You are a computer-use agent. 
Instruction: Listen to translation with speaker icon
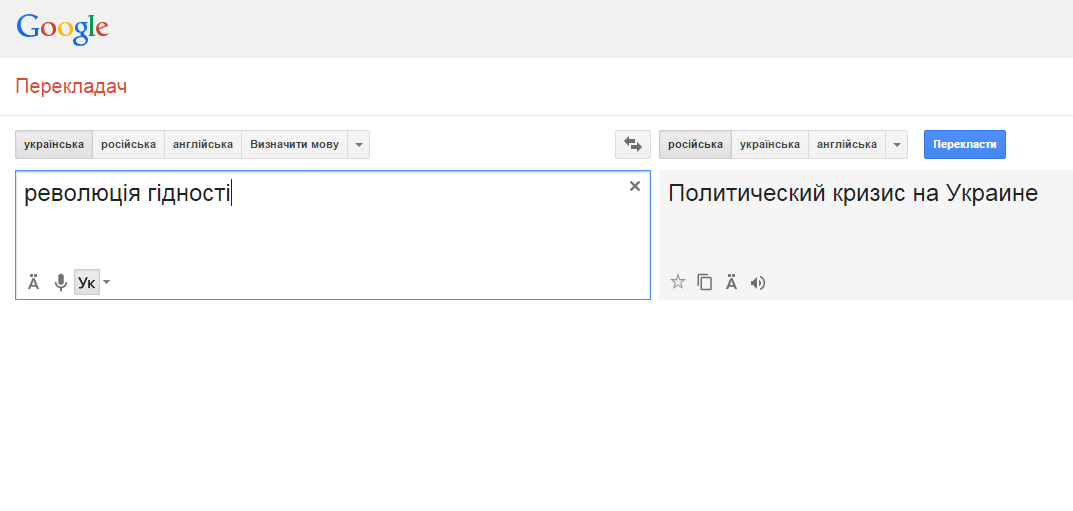click(758, 283)
